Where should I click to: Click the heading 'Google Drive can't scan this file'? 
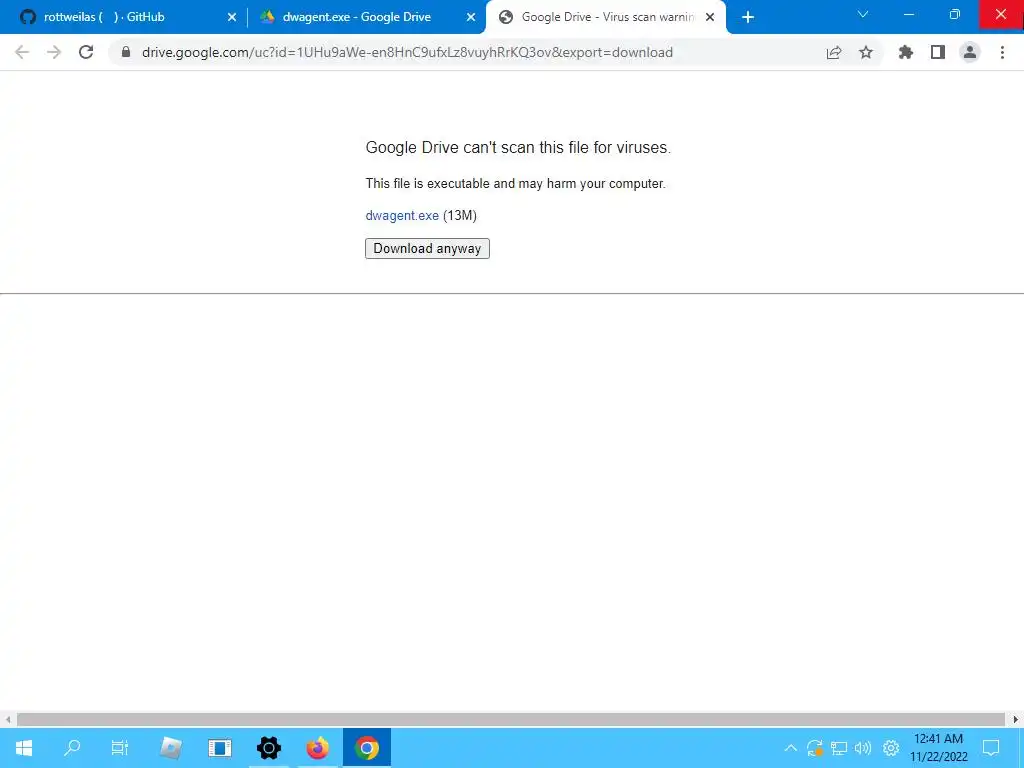click(x=518, y=148)
